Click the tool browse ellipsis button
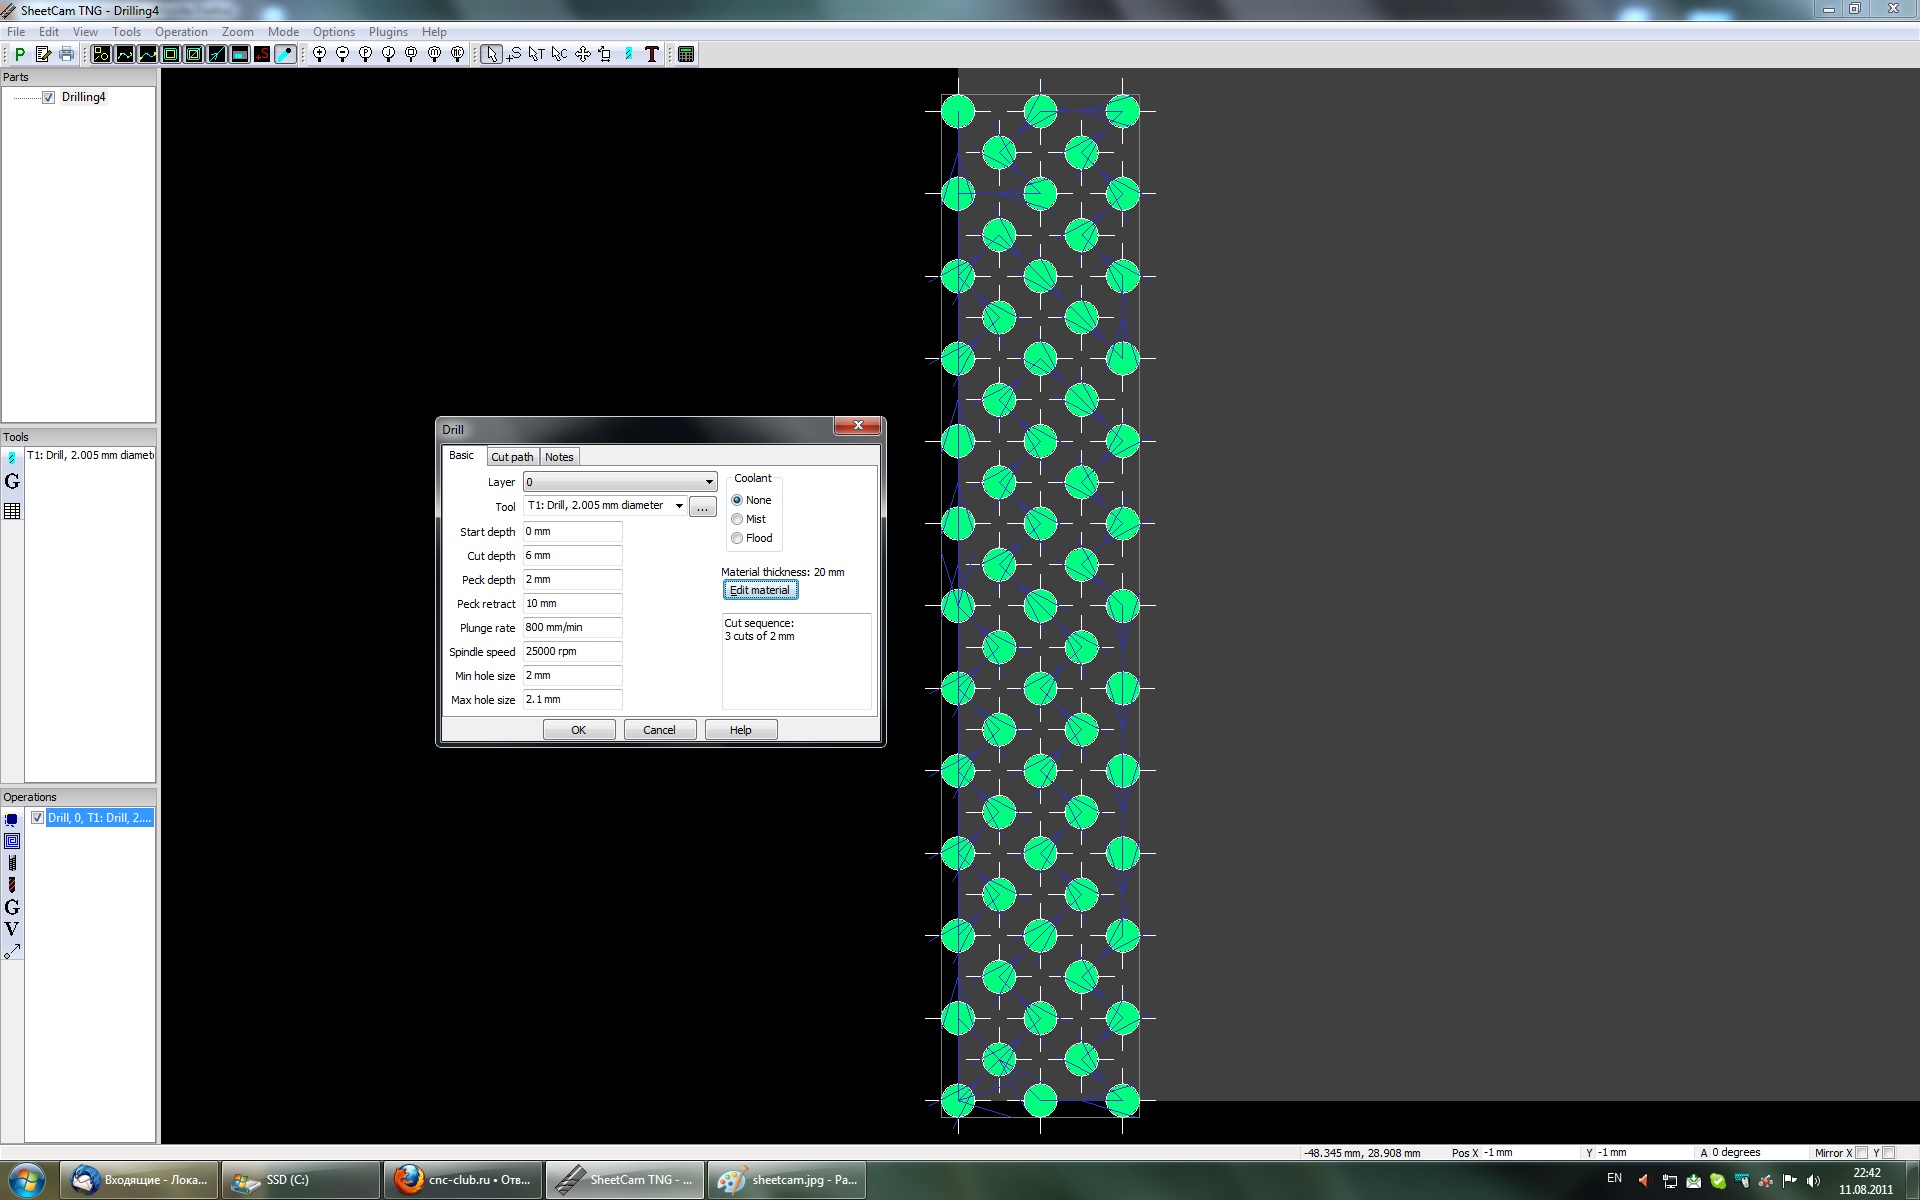The width and height of the screenshot is (1920, 1200). pyautogui.click(x=702, y=507)
